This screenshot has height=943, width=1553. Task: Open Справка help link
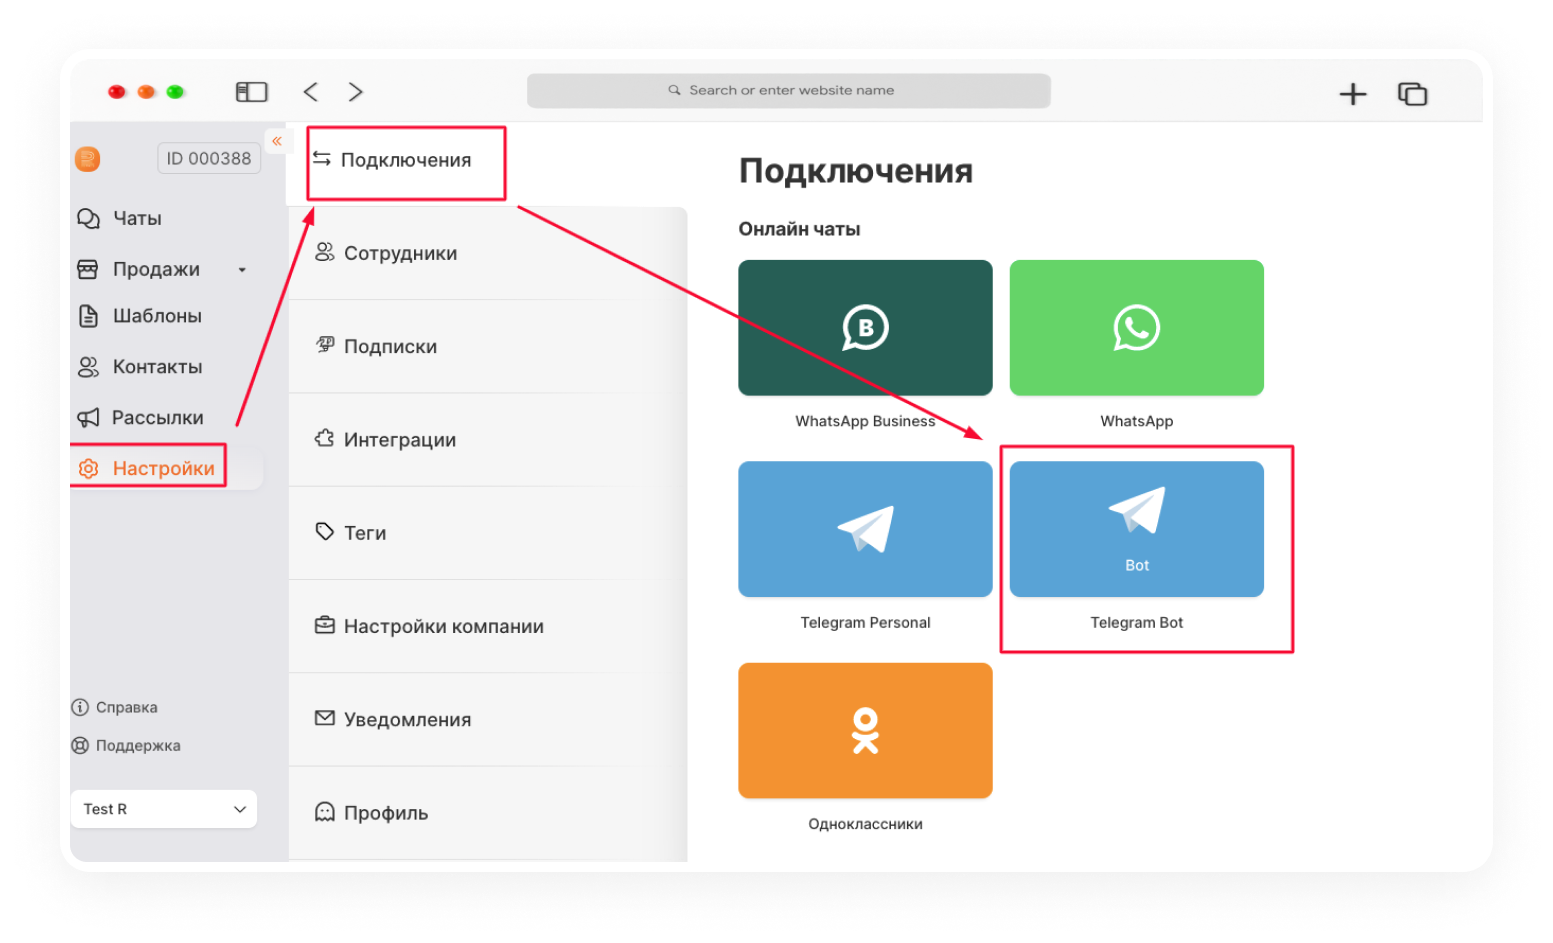(x=126, y=707)
